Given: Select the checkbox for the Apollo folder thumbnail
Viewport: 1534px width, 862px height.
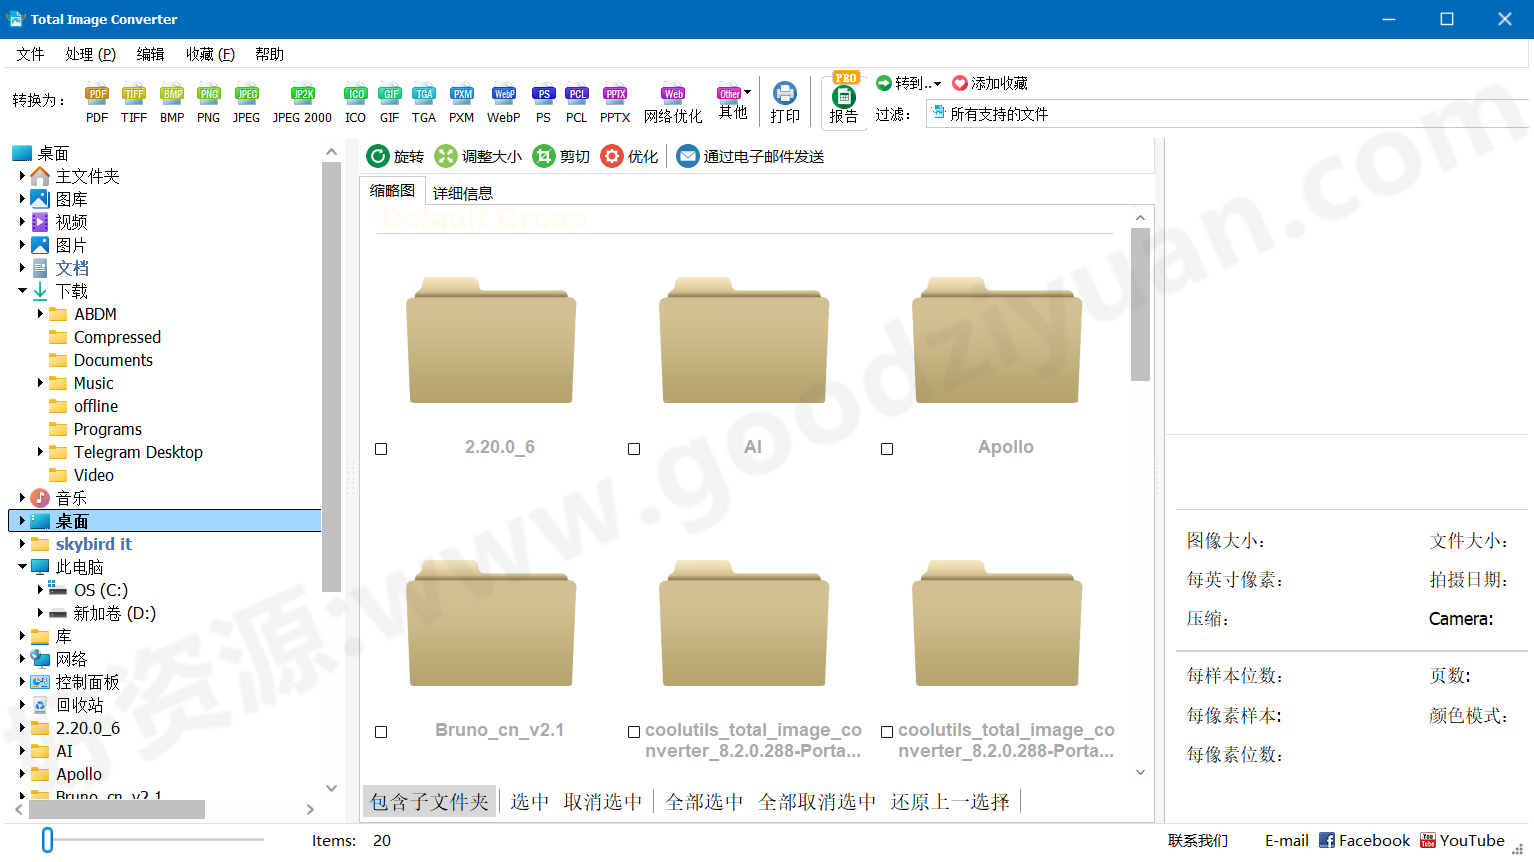Looking at the screenshot, I should [887, 449].
